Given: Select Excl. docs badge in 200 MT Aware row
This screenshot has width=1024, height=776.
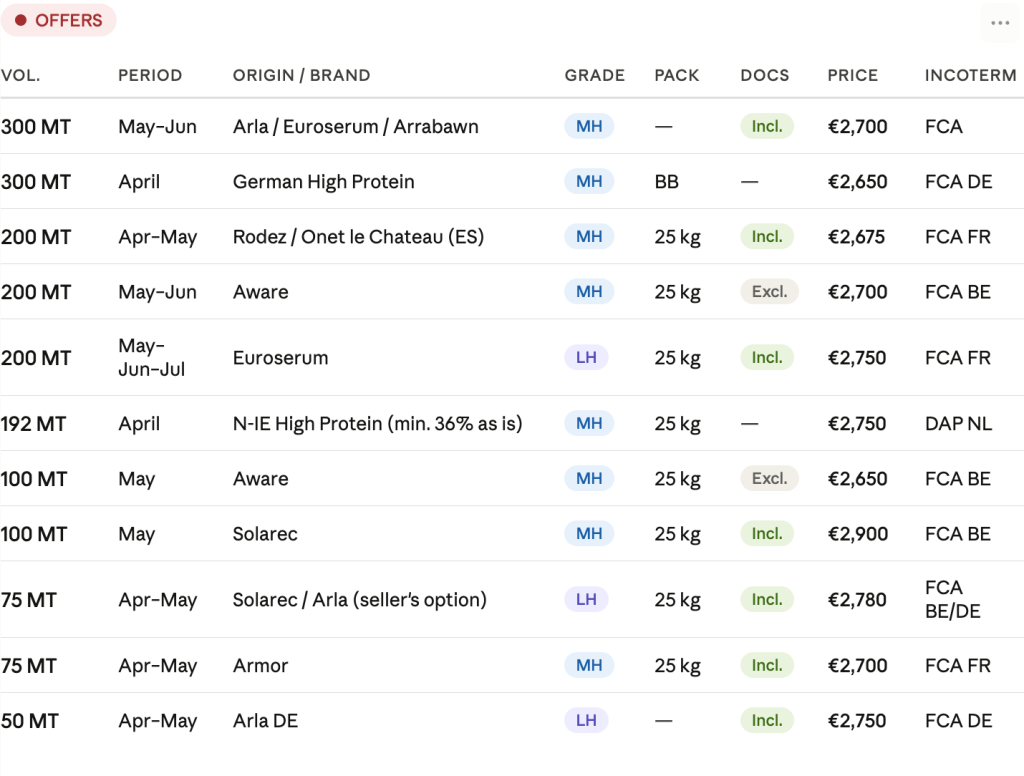Looking at the screenshot, I should (769, 291).
